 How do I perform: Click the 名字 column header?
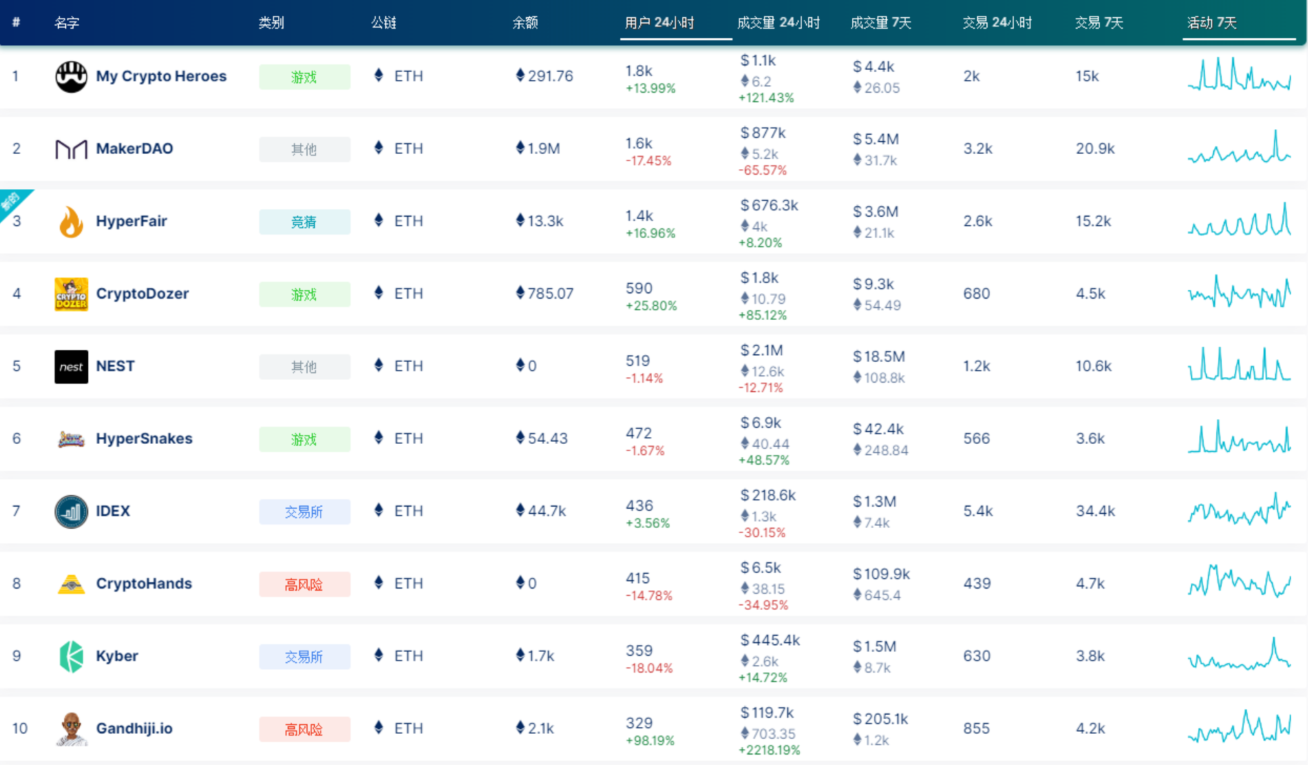pos(67,22)
